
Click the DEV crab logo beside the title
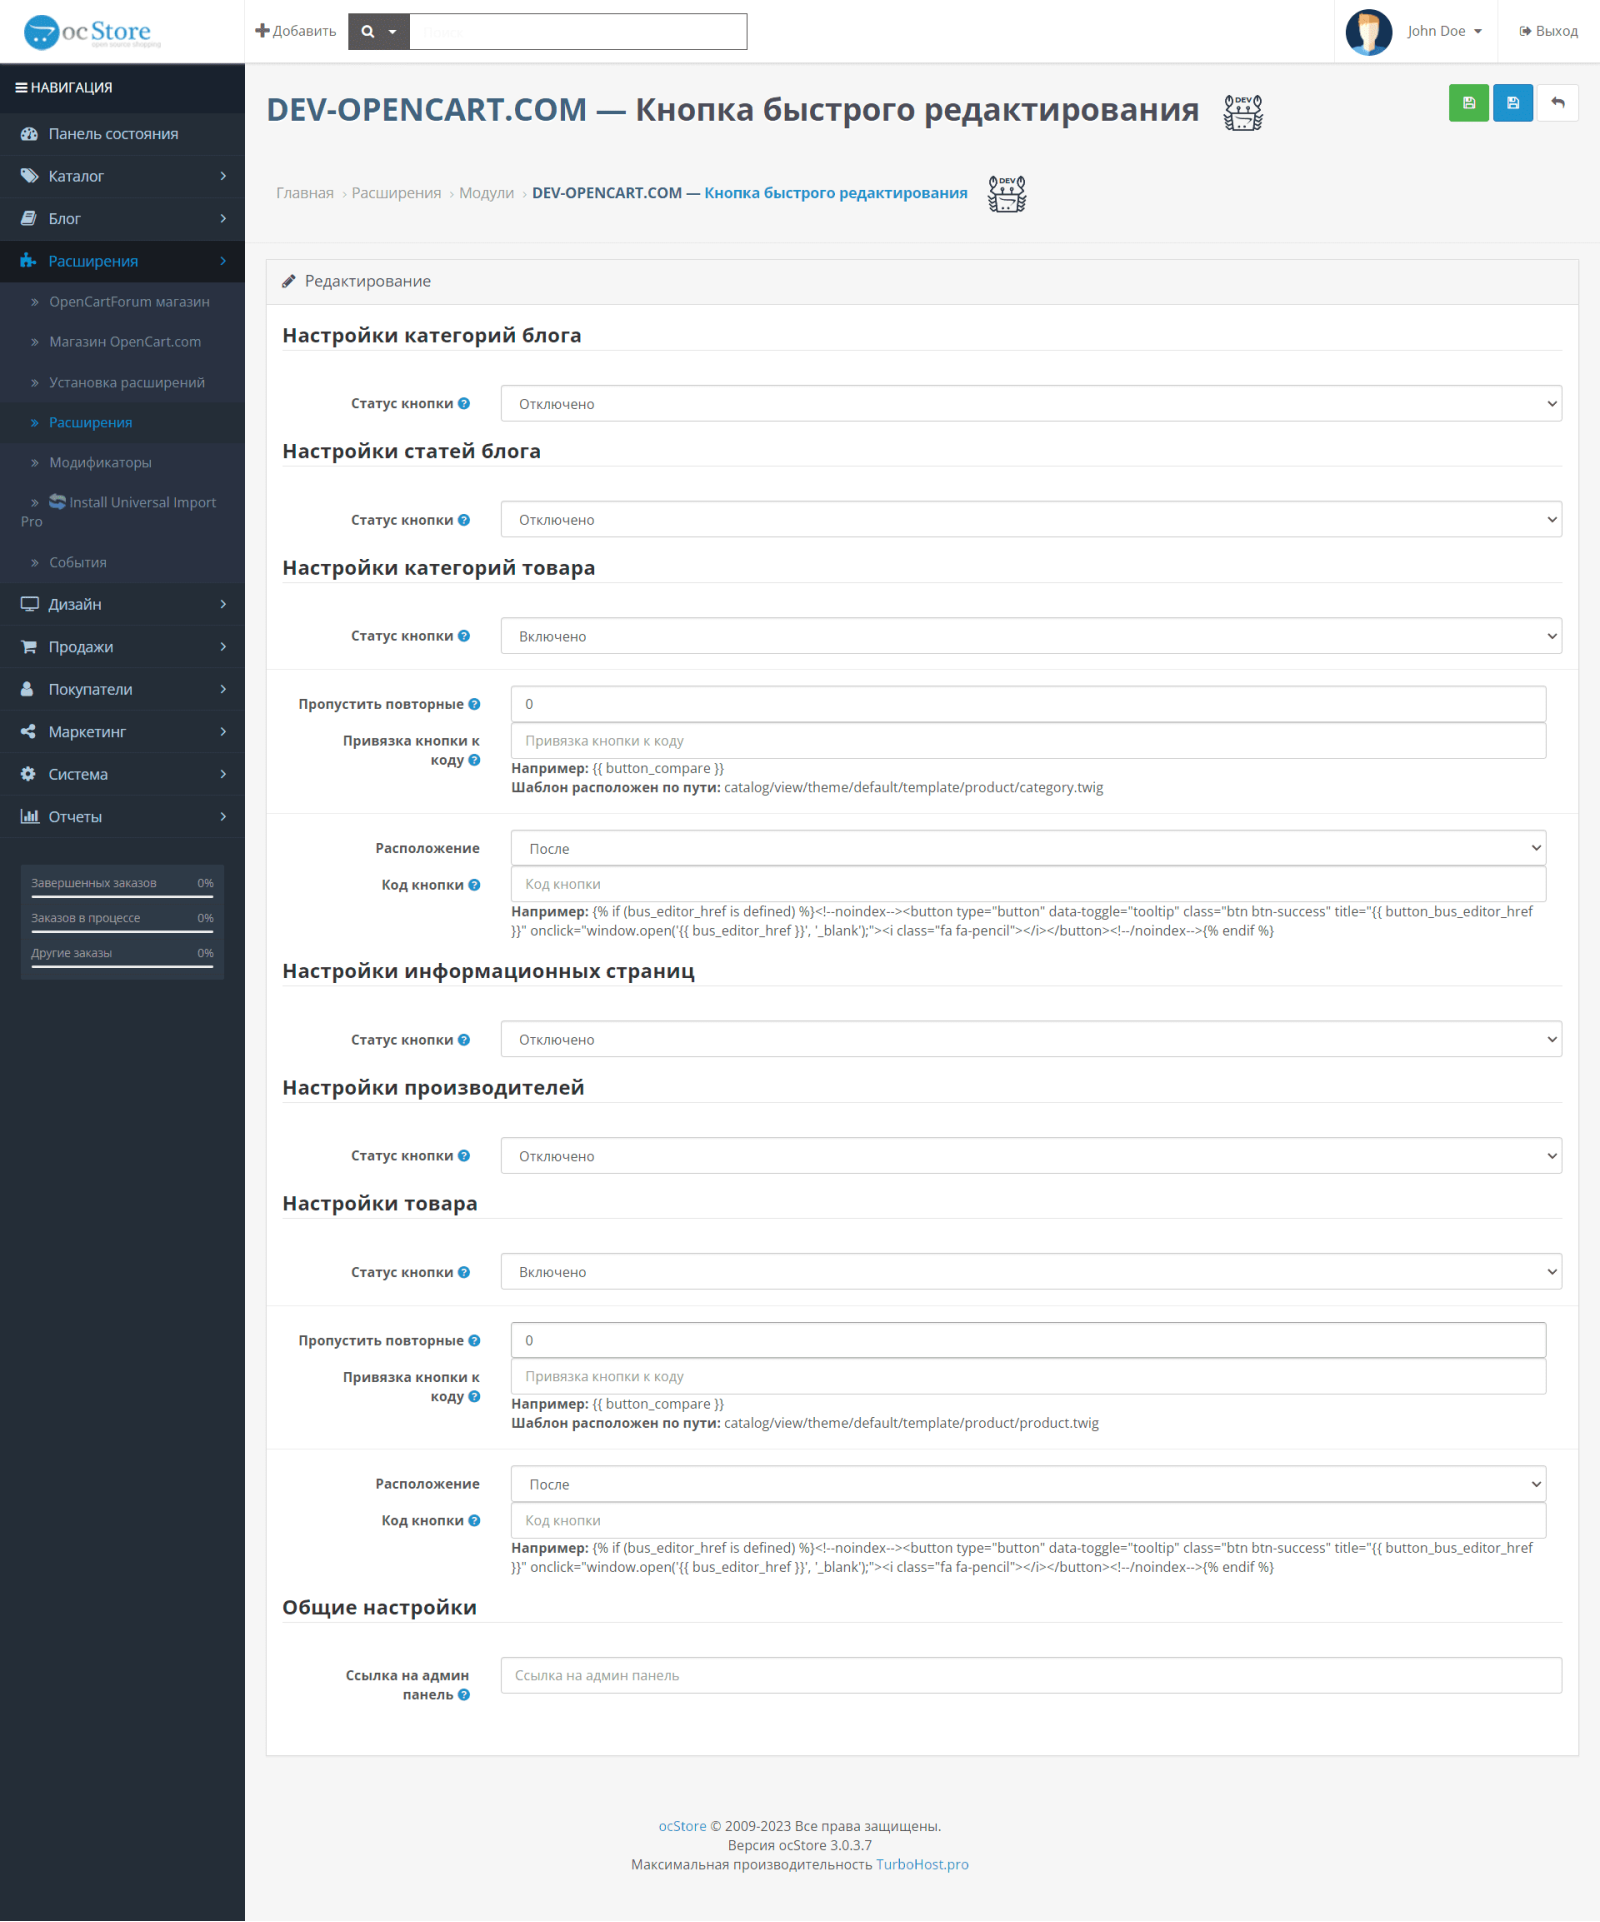point(1243,112)
